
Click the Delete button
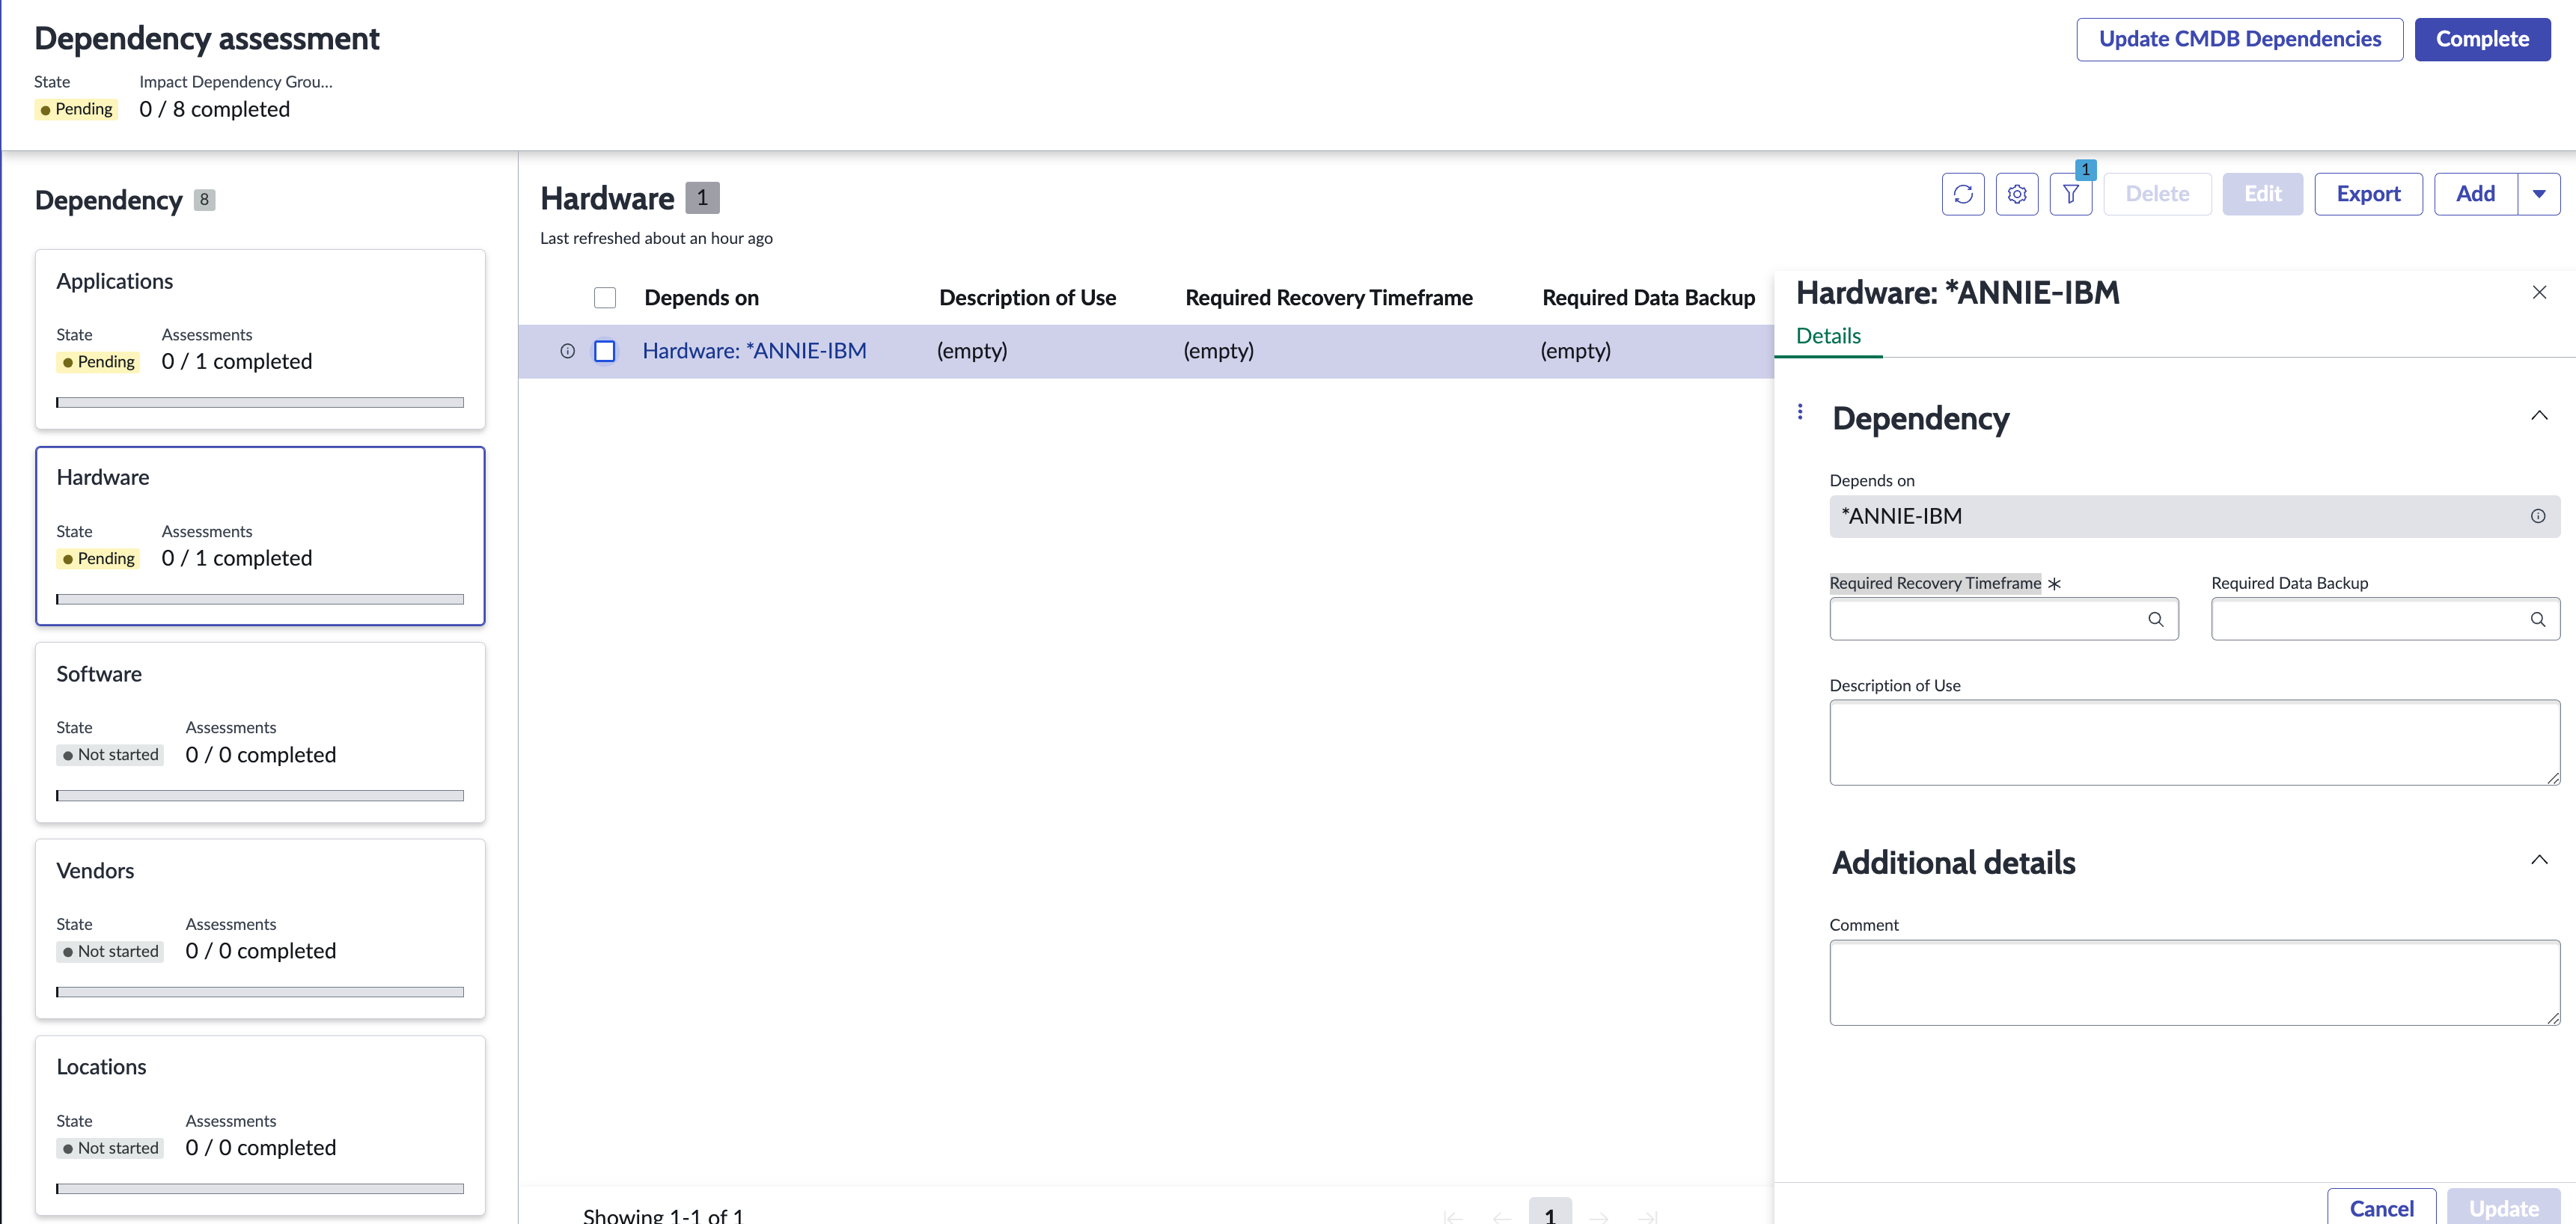pyautogui.click(x=2157, y=194)
